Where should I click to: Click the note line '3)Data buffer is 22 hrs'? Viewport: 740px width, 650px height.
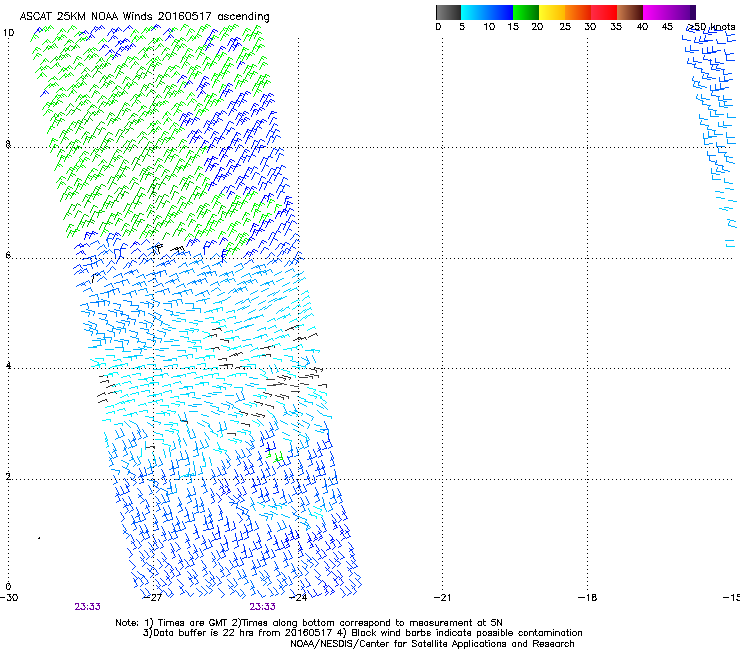[362, 633]
